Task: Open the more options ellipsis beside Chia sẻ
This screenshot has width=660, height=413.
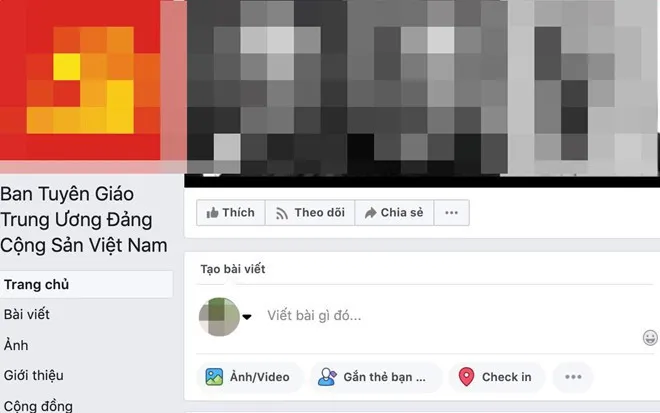Action: [452, 213]
